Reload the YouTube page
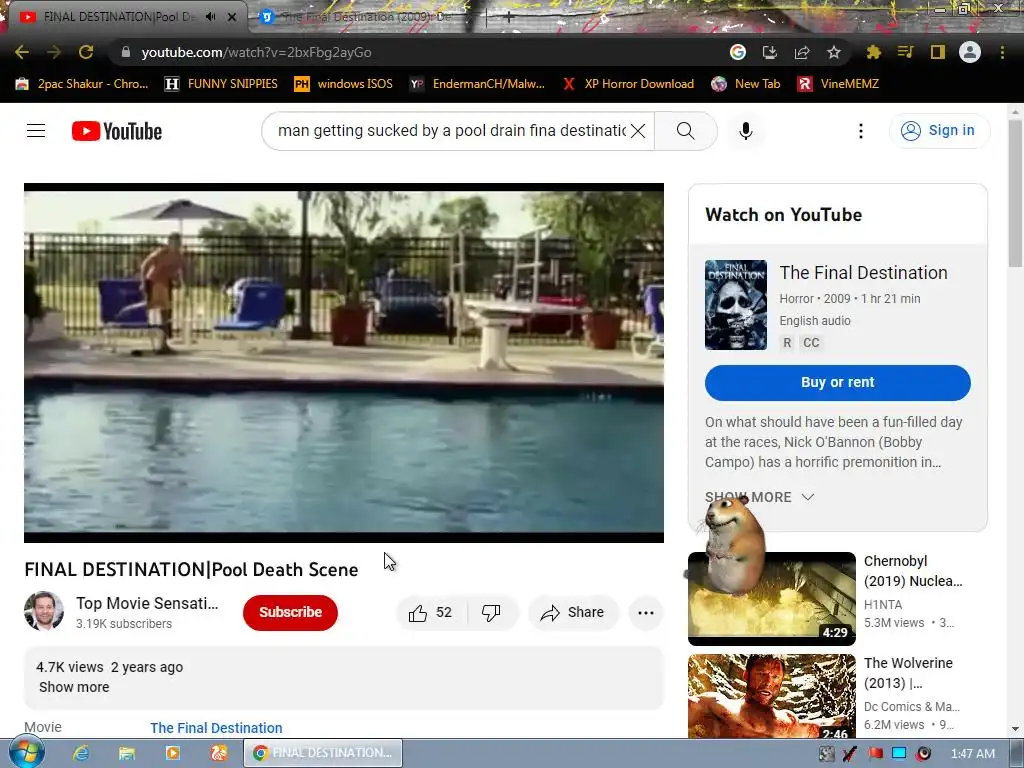Viewport: 1024px width, 768px height. click(86, 52)
